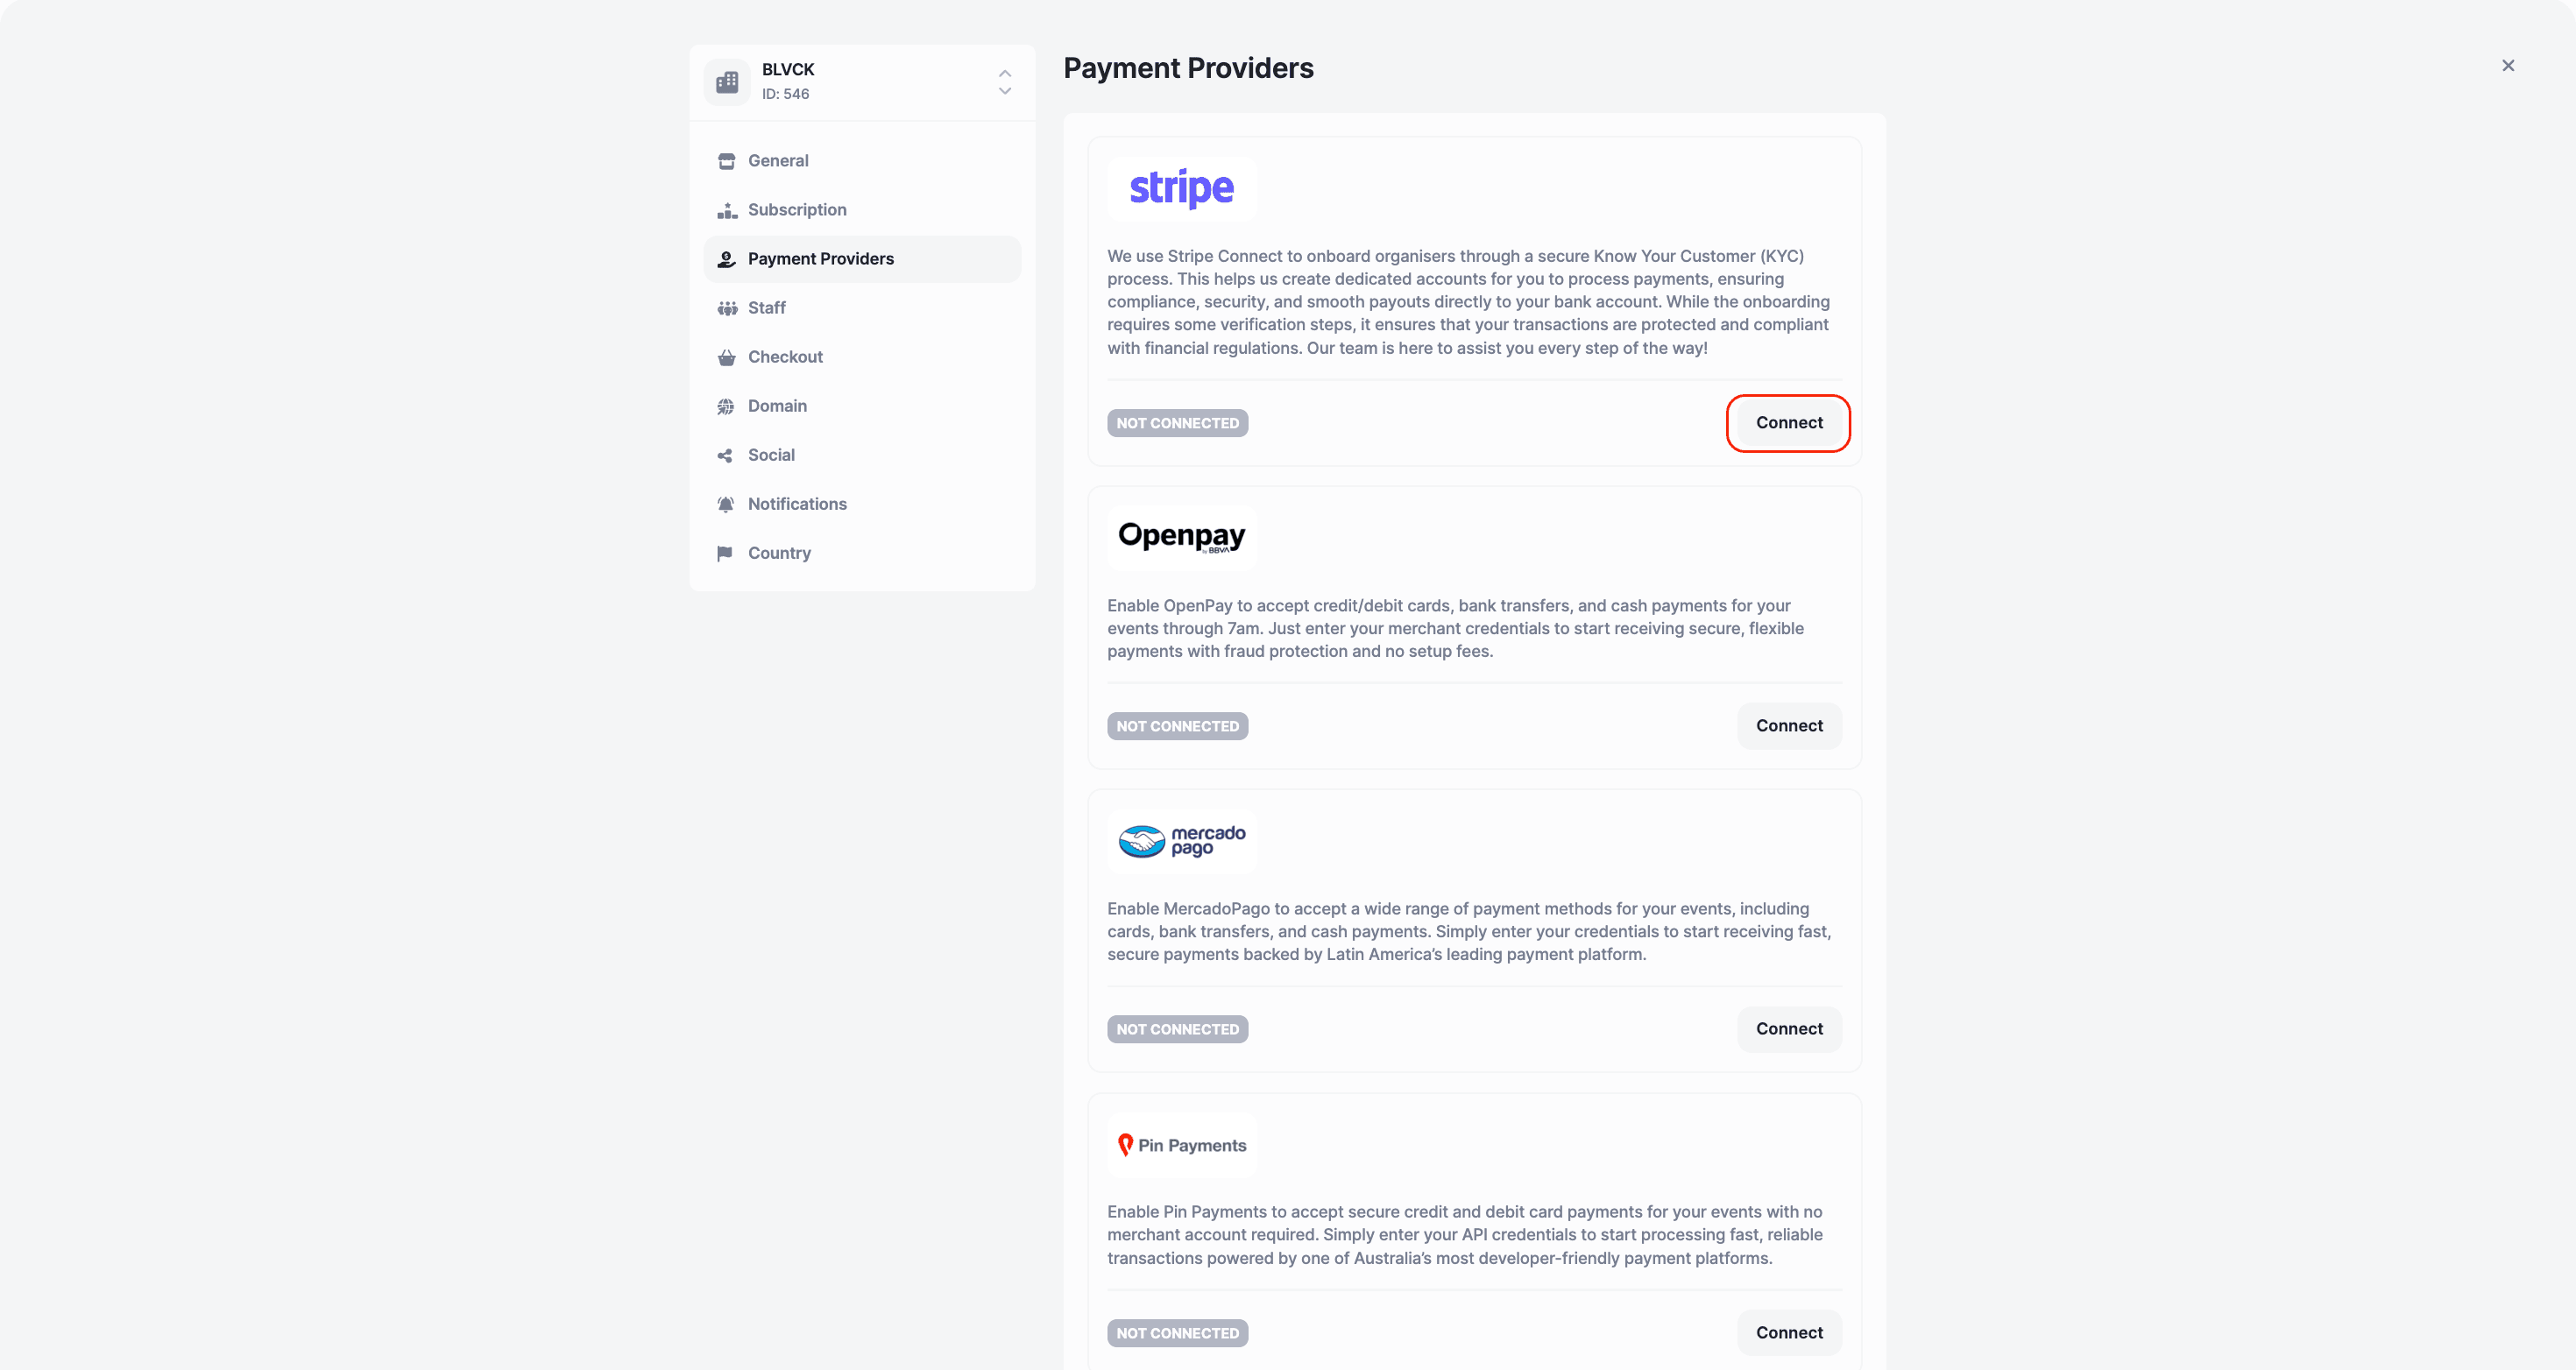Click the BLVCK organisation building icon

coord(727,82)
